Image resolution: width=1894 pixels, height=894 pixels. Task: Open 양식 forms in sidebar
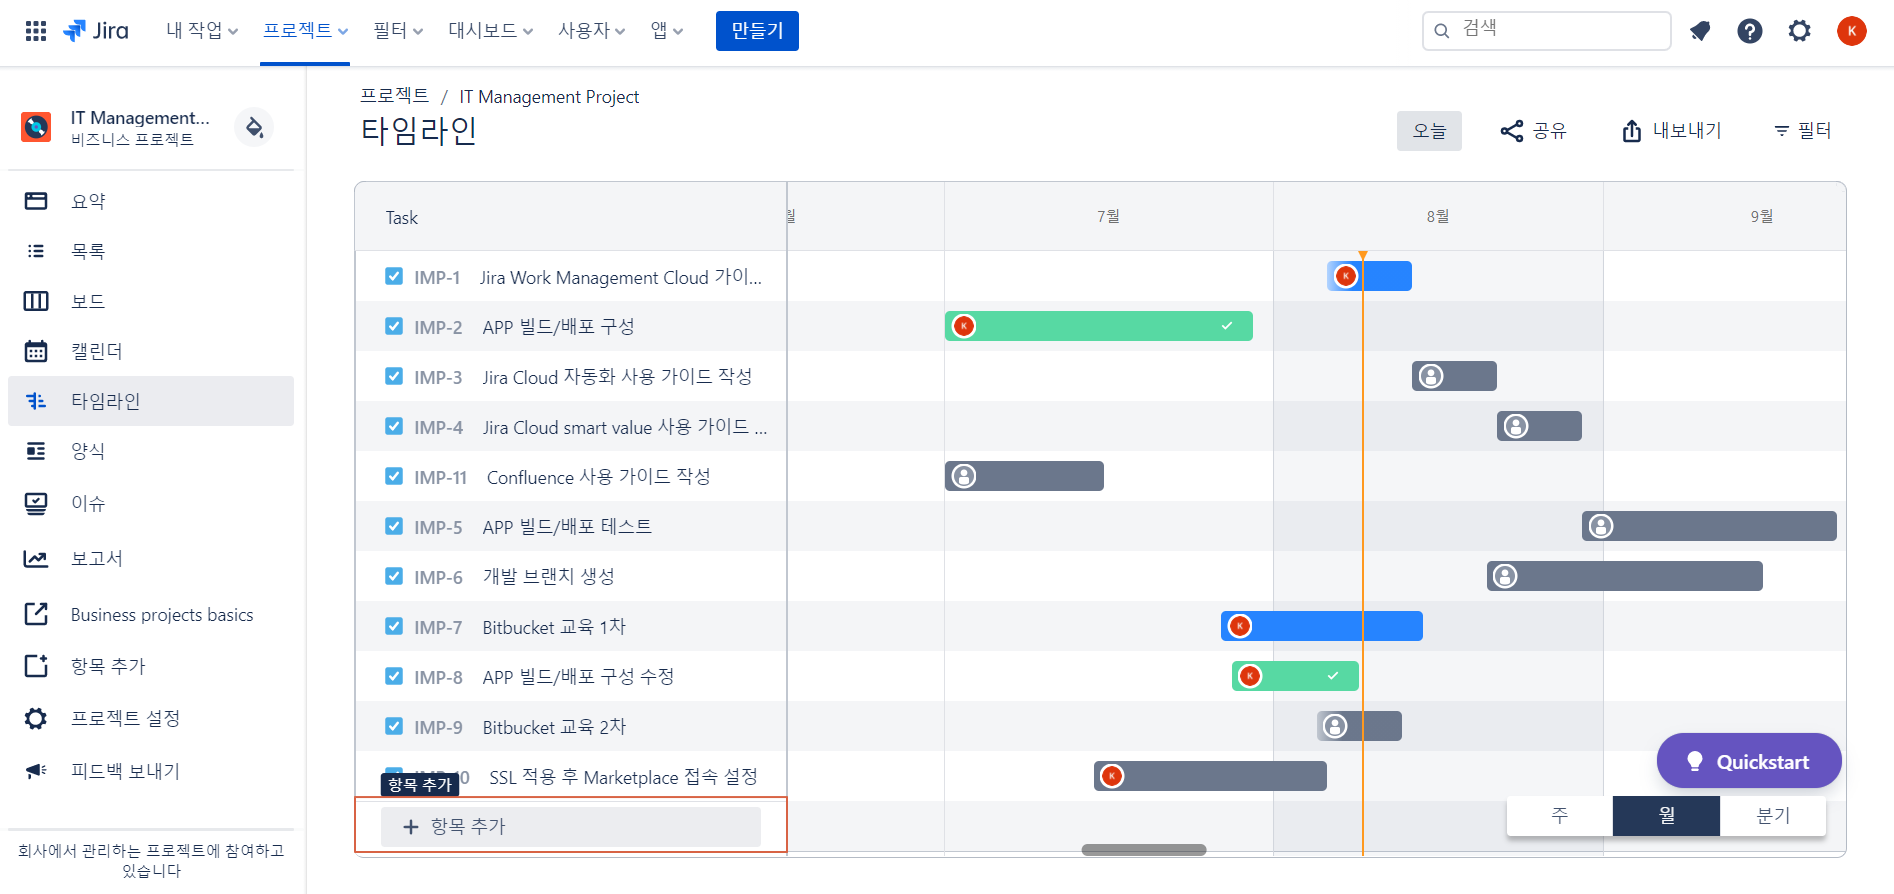[x=151, y=451]
